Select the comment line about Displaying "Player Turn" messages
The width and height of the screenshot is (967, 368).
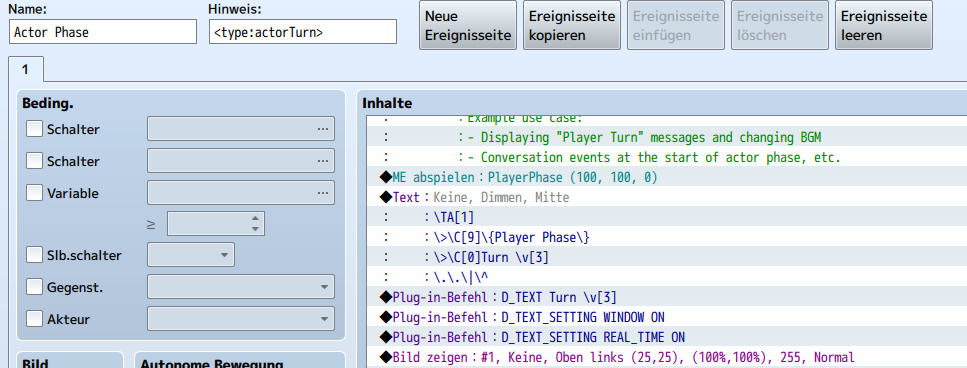pyautogui.click(x=667, y=137)
